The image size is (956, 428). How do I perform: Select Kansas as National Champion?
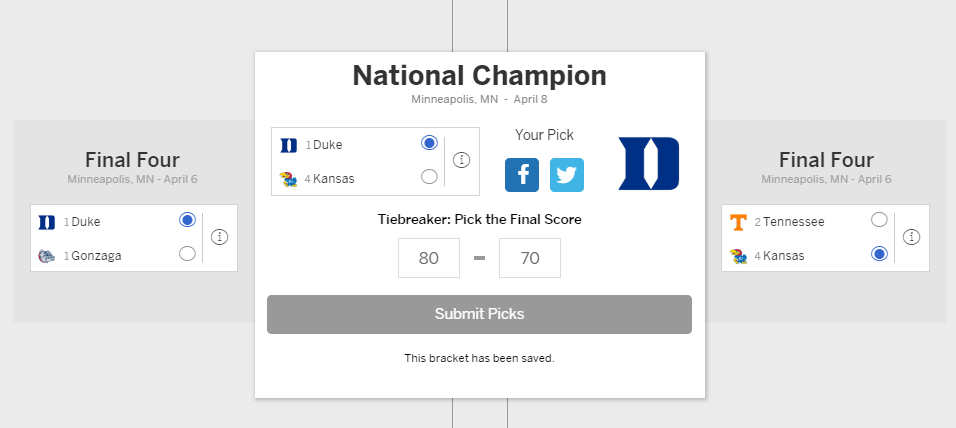click(429, 177)
